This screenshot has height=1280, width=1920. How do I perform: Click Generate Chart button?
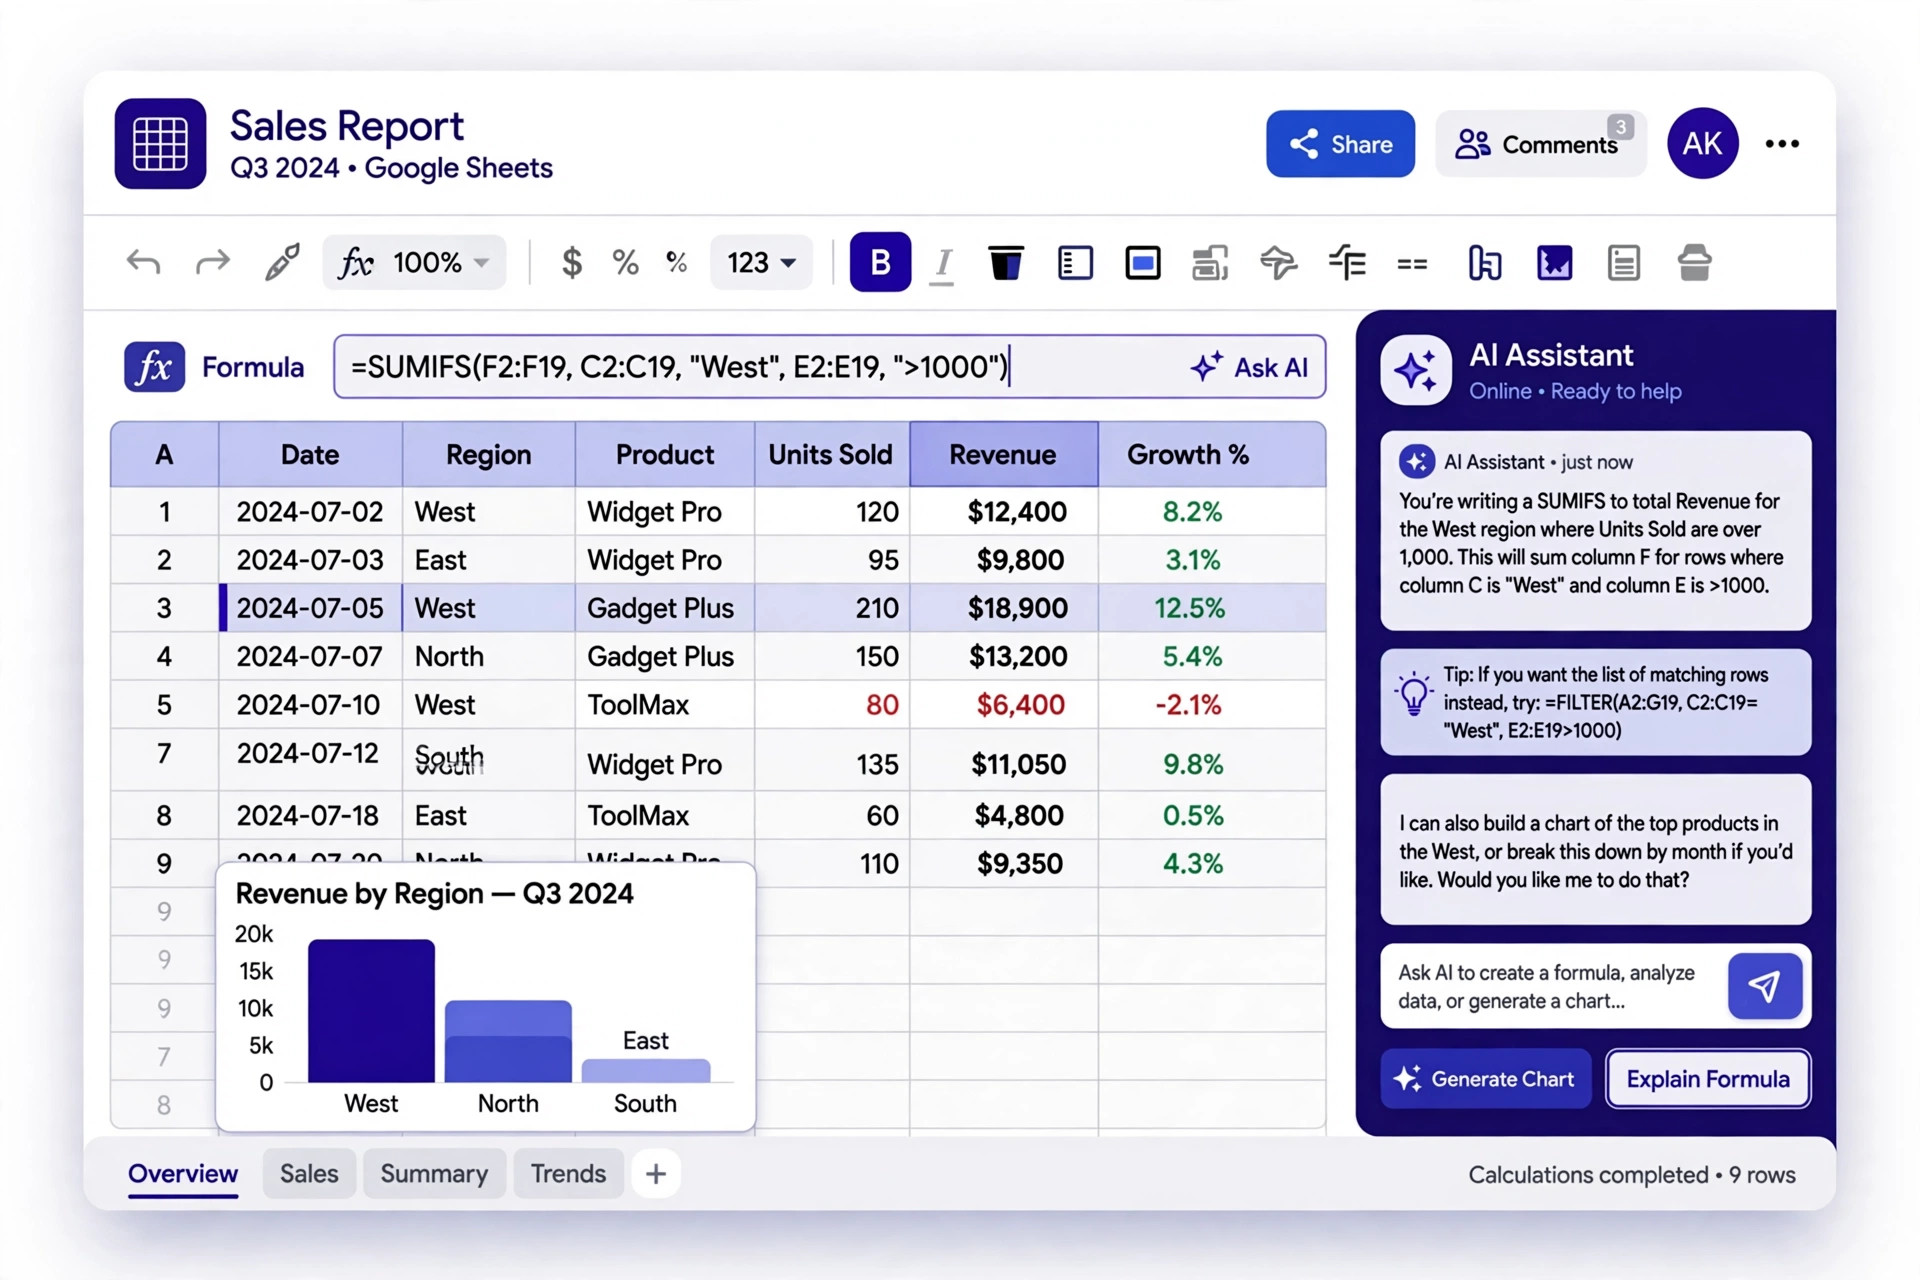pyautogui.click(x=1486, y=1079)
